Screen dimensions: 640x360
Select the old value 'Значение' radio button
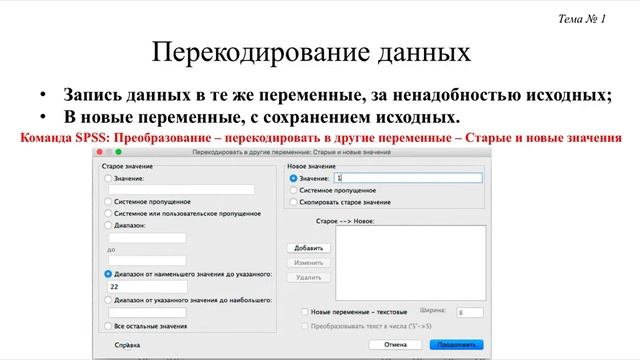tap(108, 178)
